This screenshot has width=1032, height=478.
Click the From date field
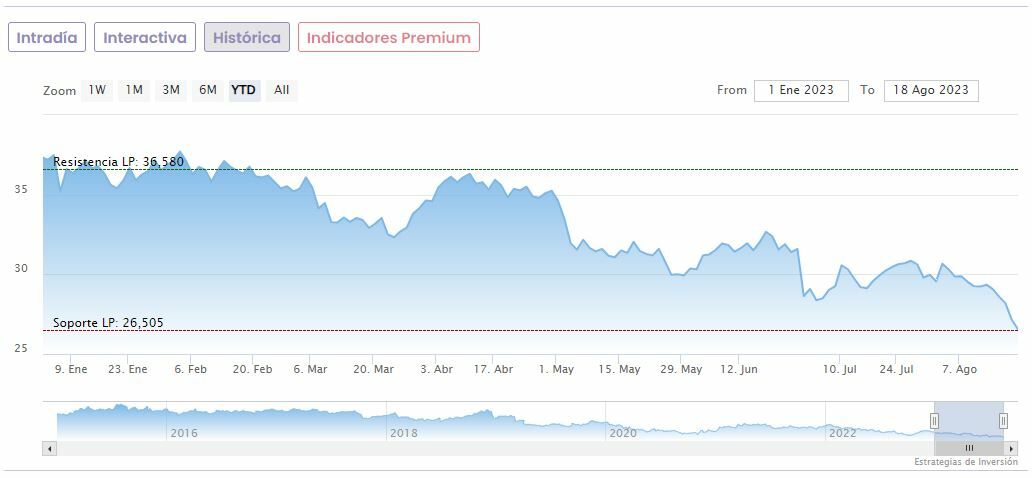click(x=801, y=90)
